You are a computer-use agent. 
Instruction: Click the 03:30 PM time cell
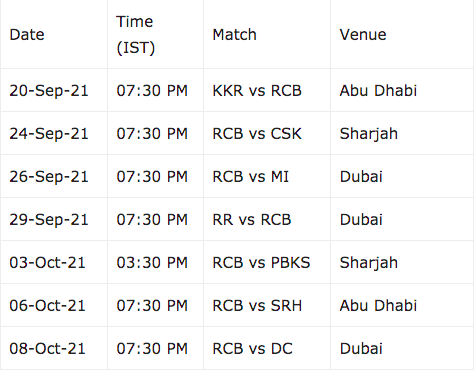[155, 262]
